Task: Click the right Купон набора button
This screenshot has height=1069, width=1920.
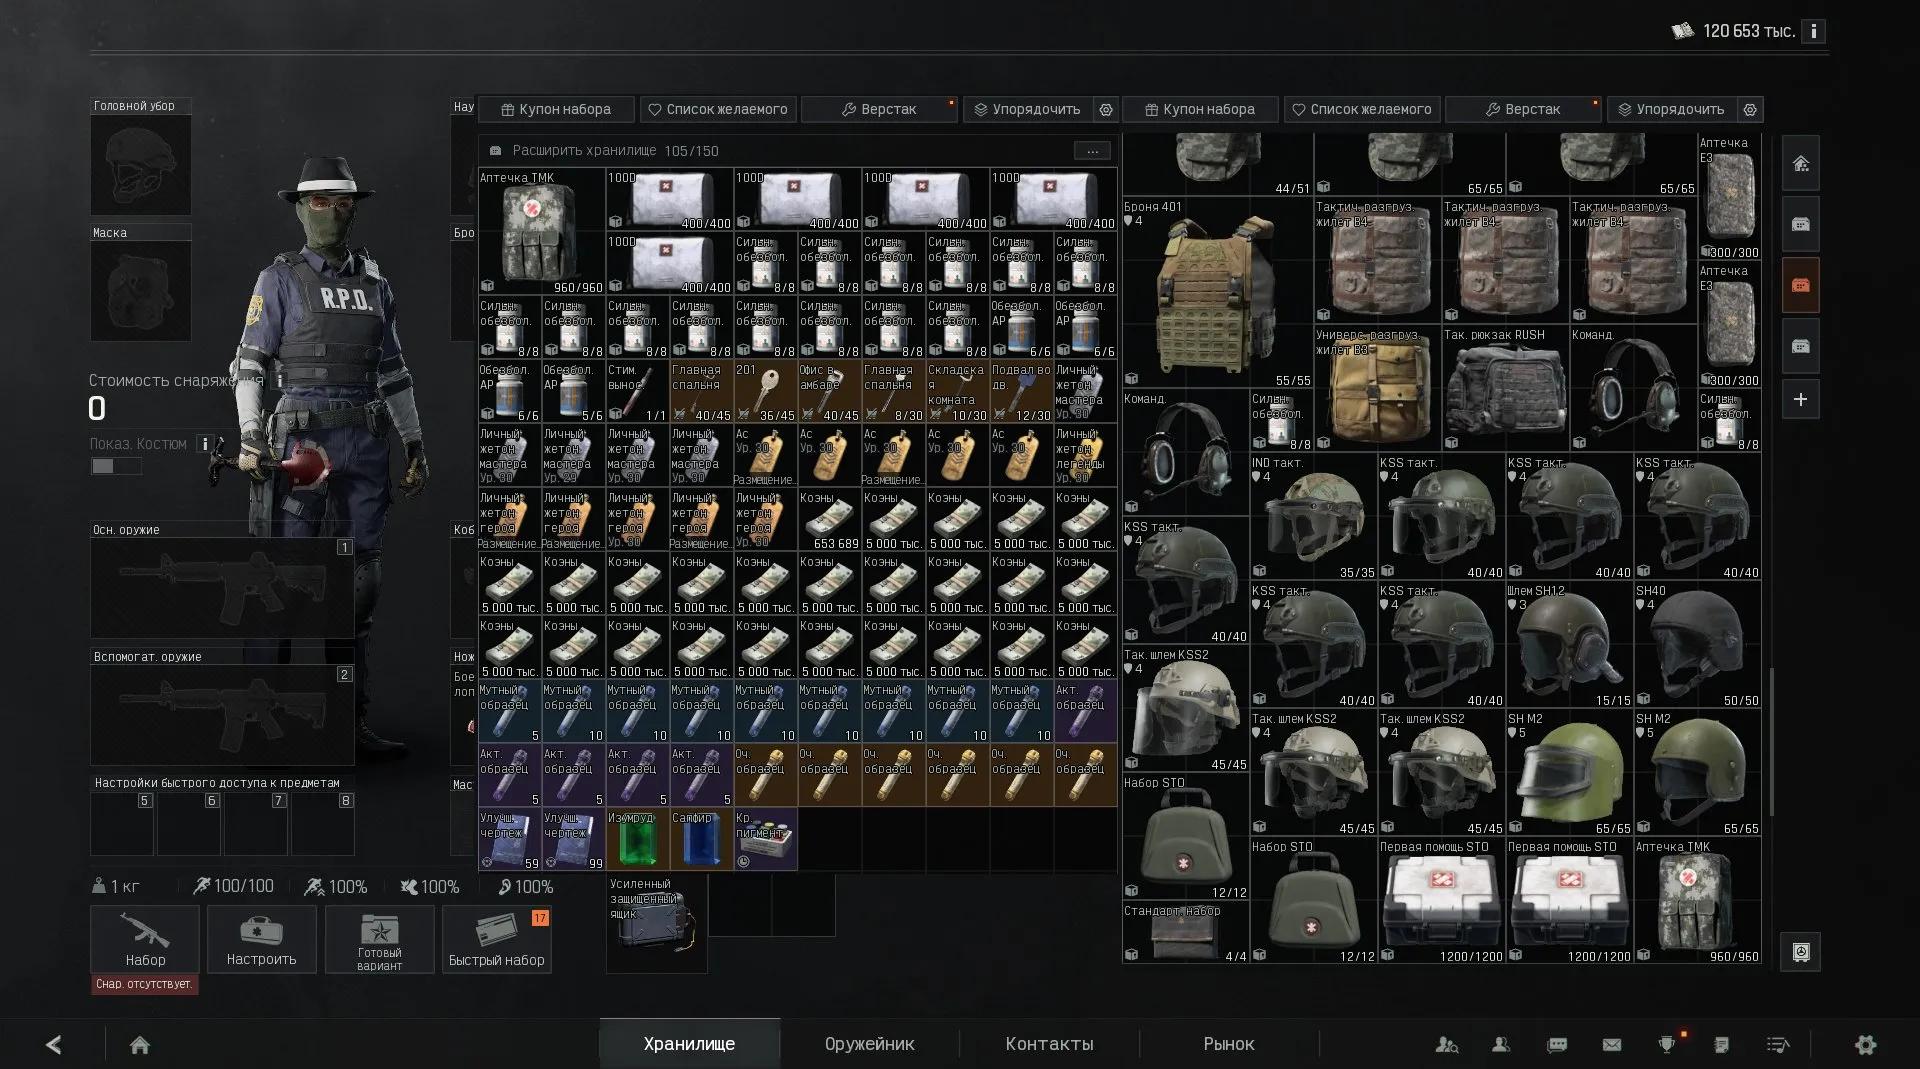Action: point(1200,109)
